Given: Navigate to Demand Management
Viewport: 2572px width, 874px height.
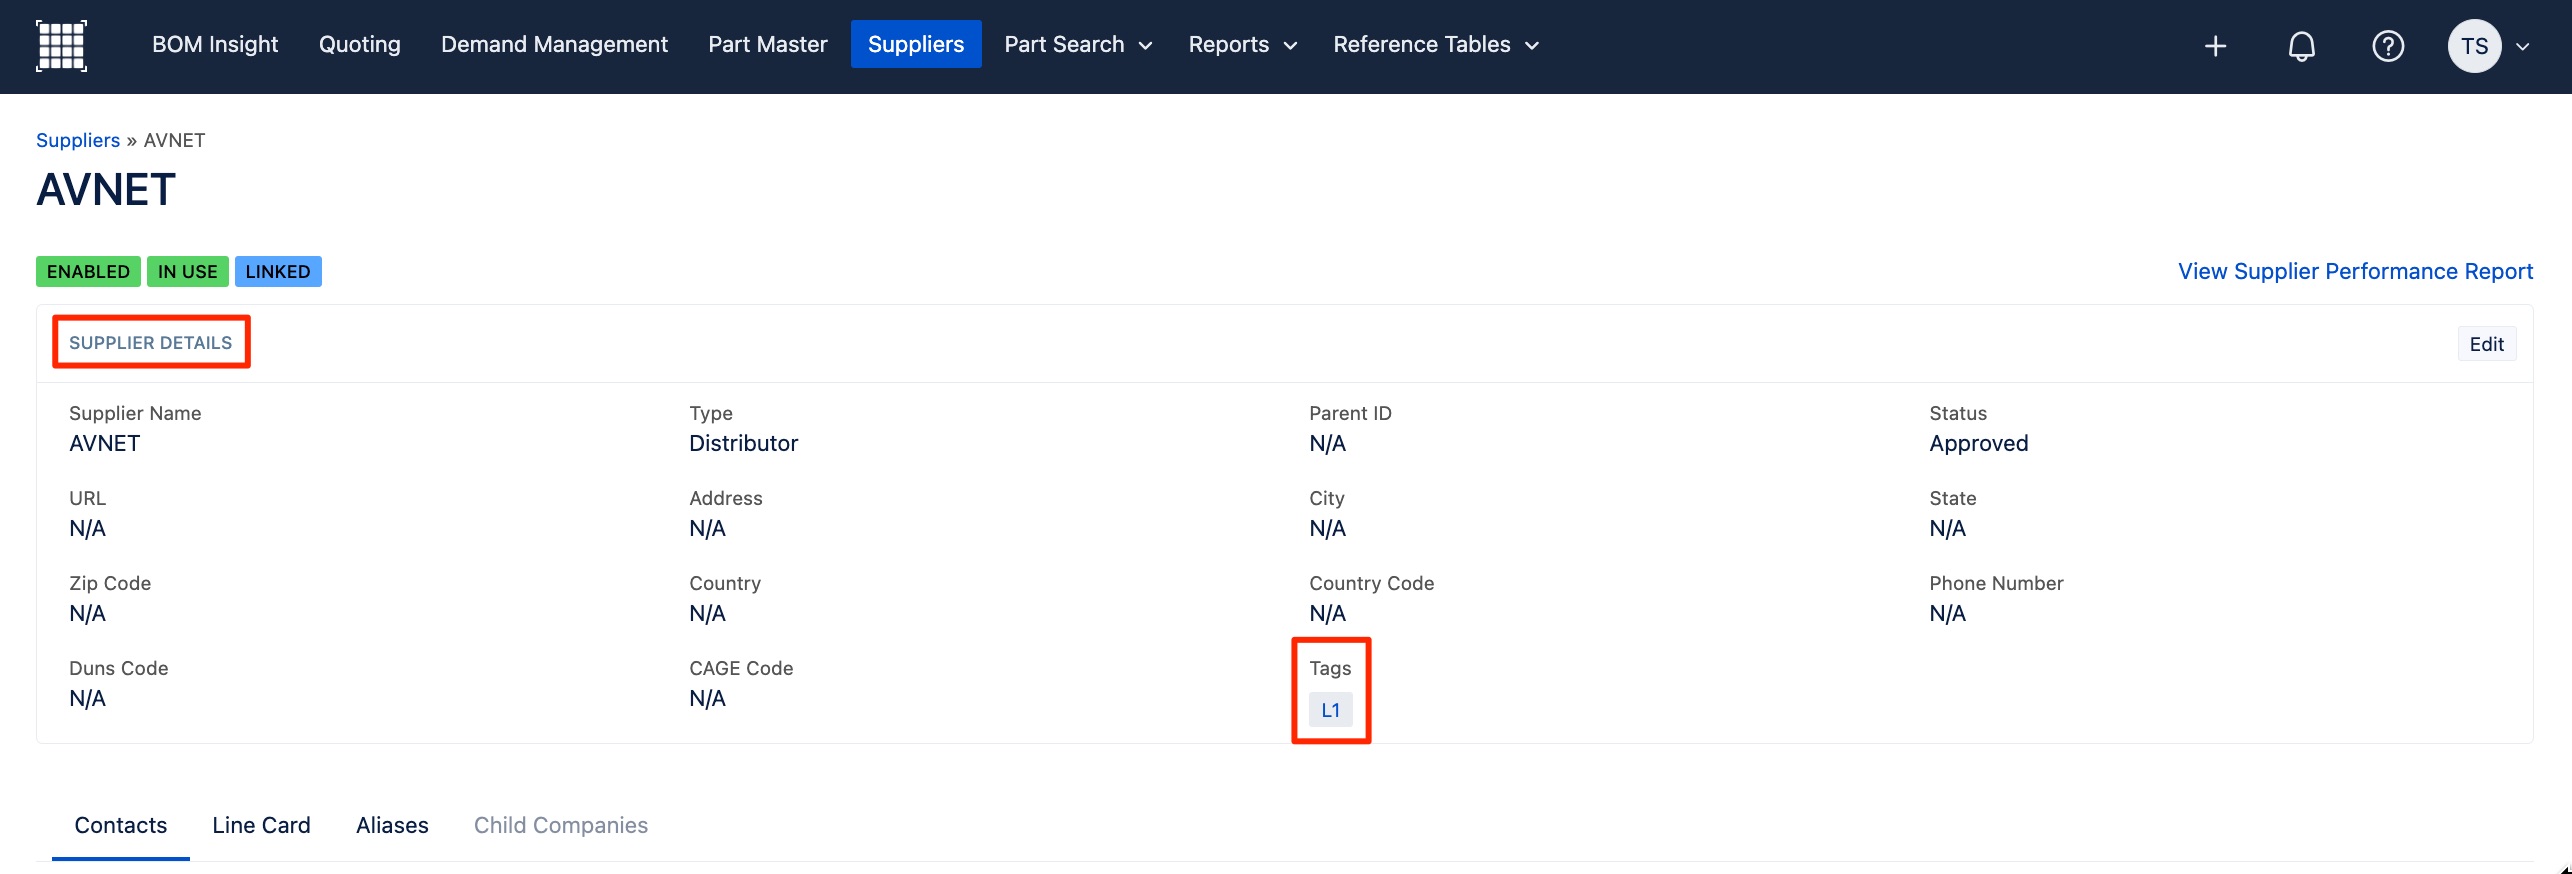Looking at the screenshot, I should [554, 44].
